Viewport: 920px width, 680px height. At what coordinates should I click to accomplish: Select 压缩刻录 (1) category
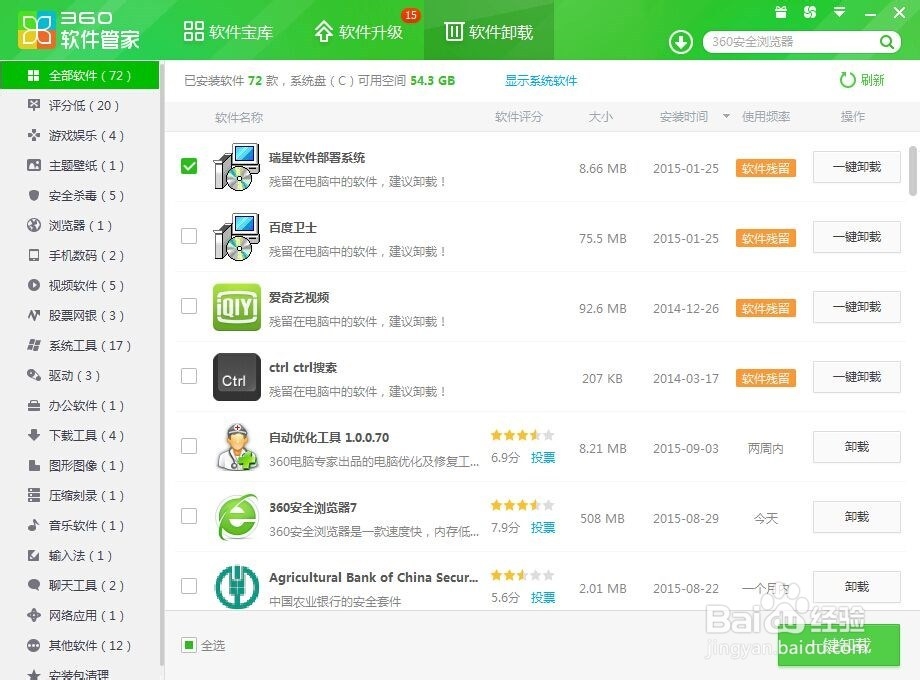pos(79,495)
